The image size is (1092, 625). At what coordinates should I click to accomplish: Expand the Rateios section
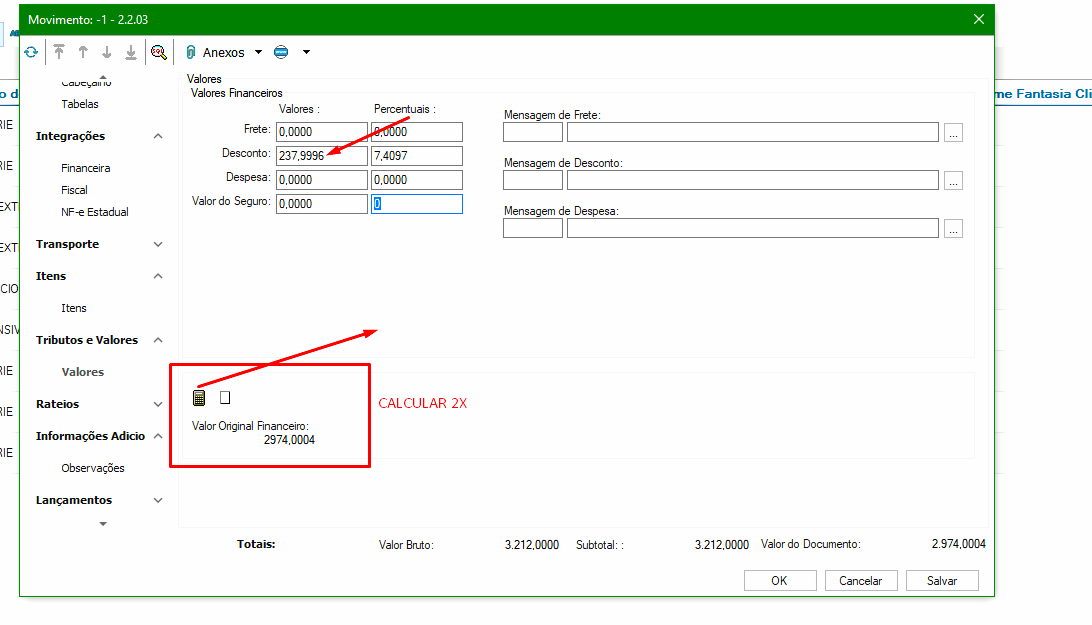point(158,404)
